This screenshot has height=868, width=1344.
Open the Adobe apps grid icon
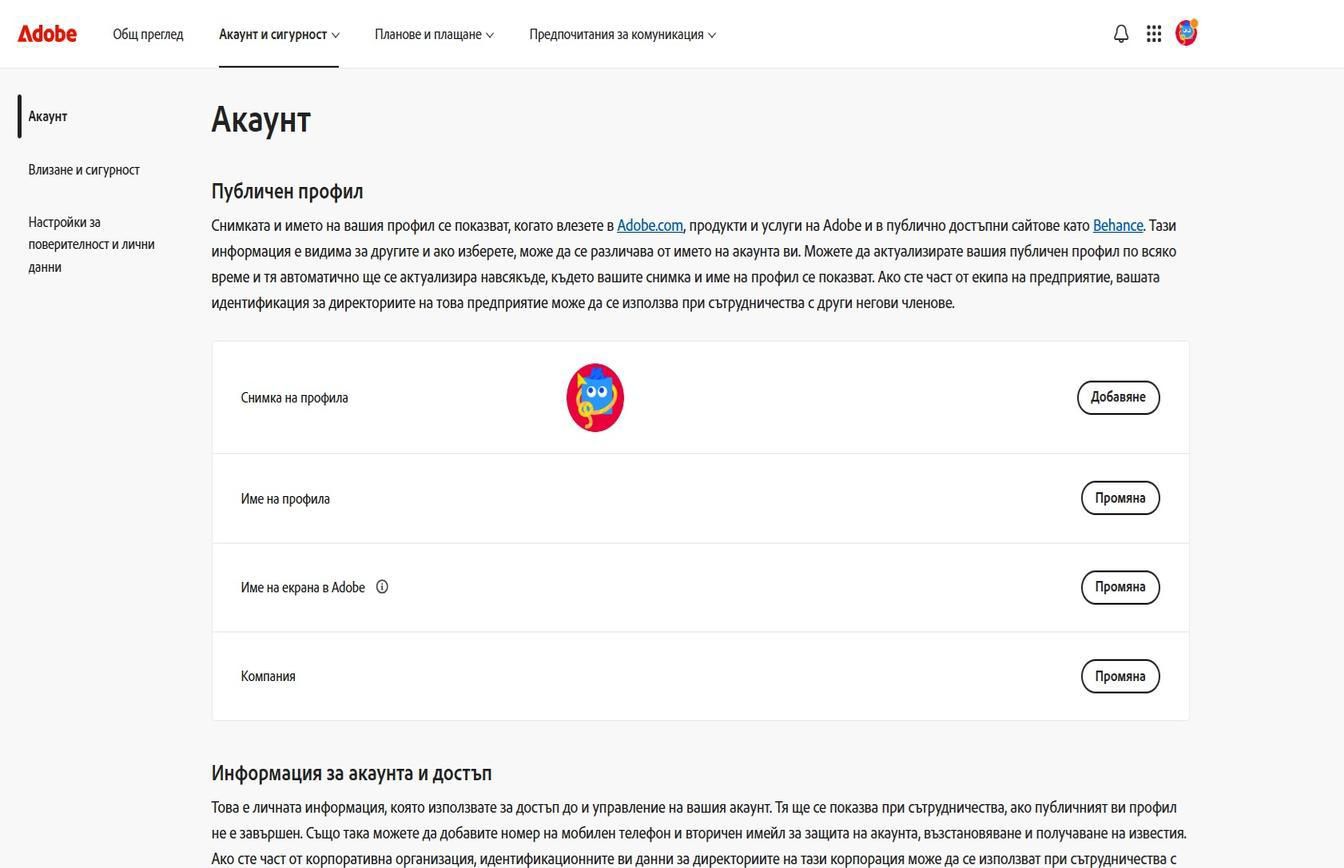click(1153, 33)
